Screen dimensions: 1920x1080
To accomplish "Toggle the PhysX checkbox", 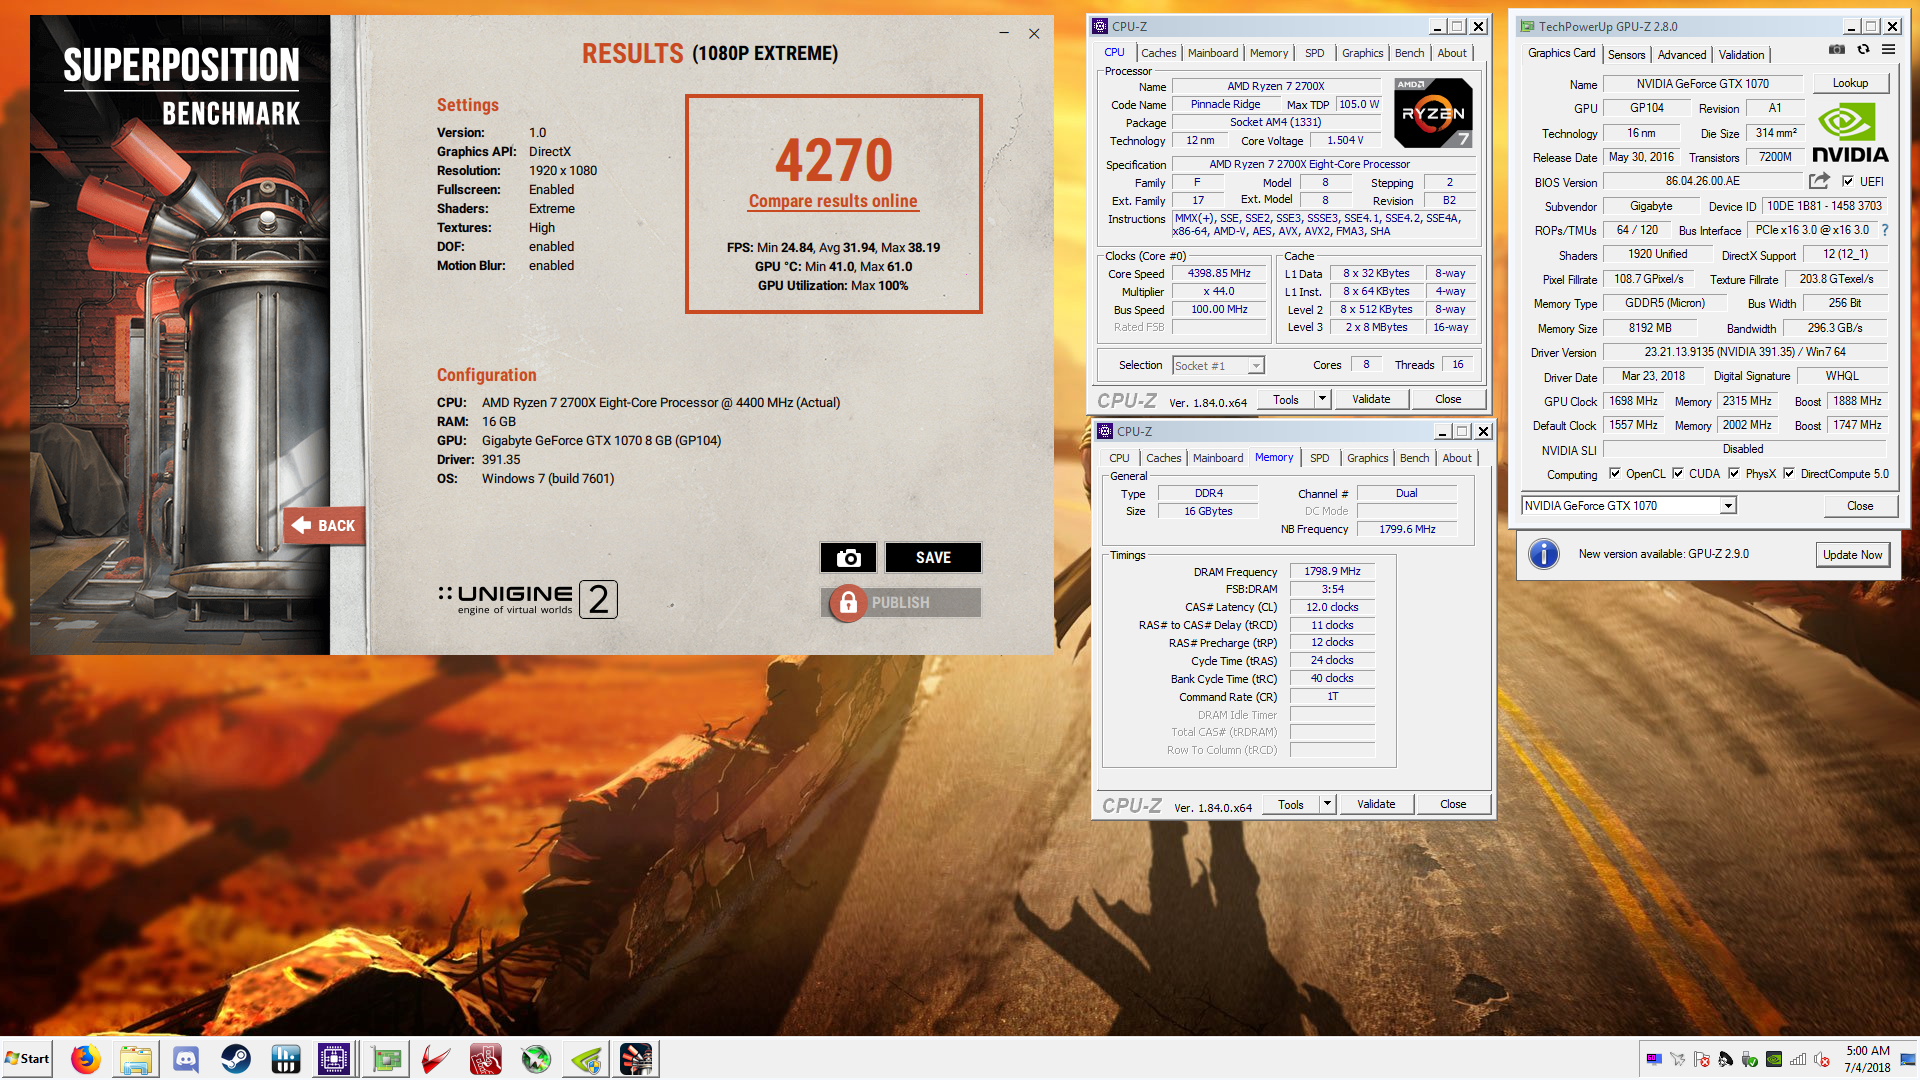I will (x=1734, y=474).
